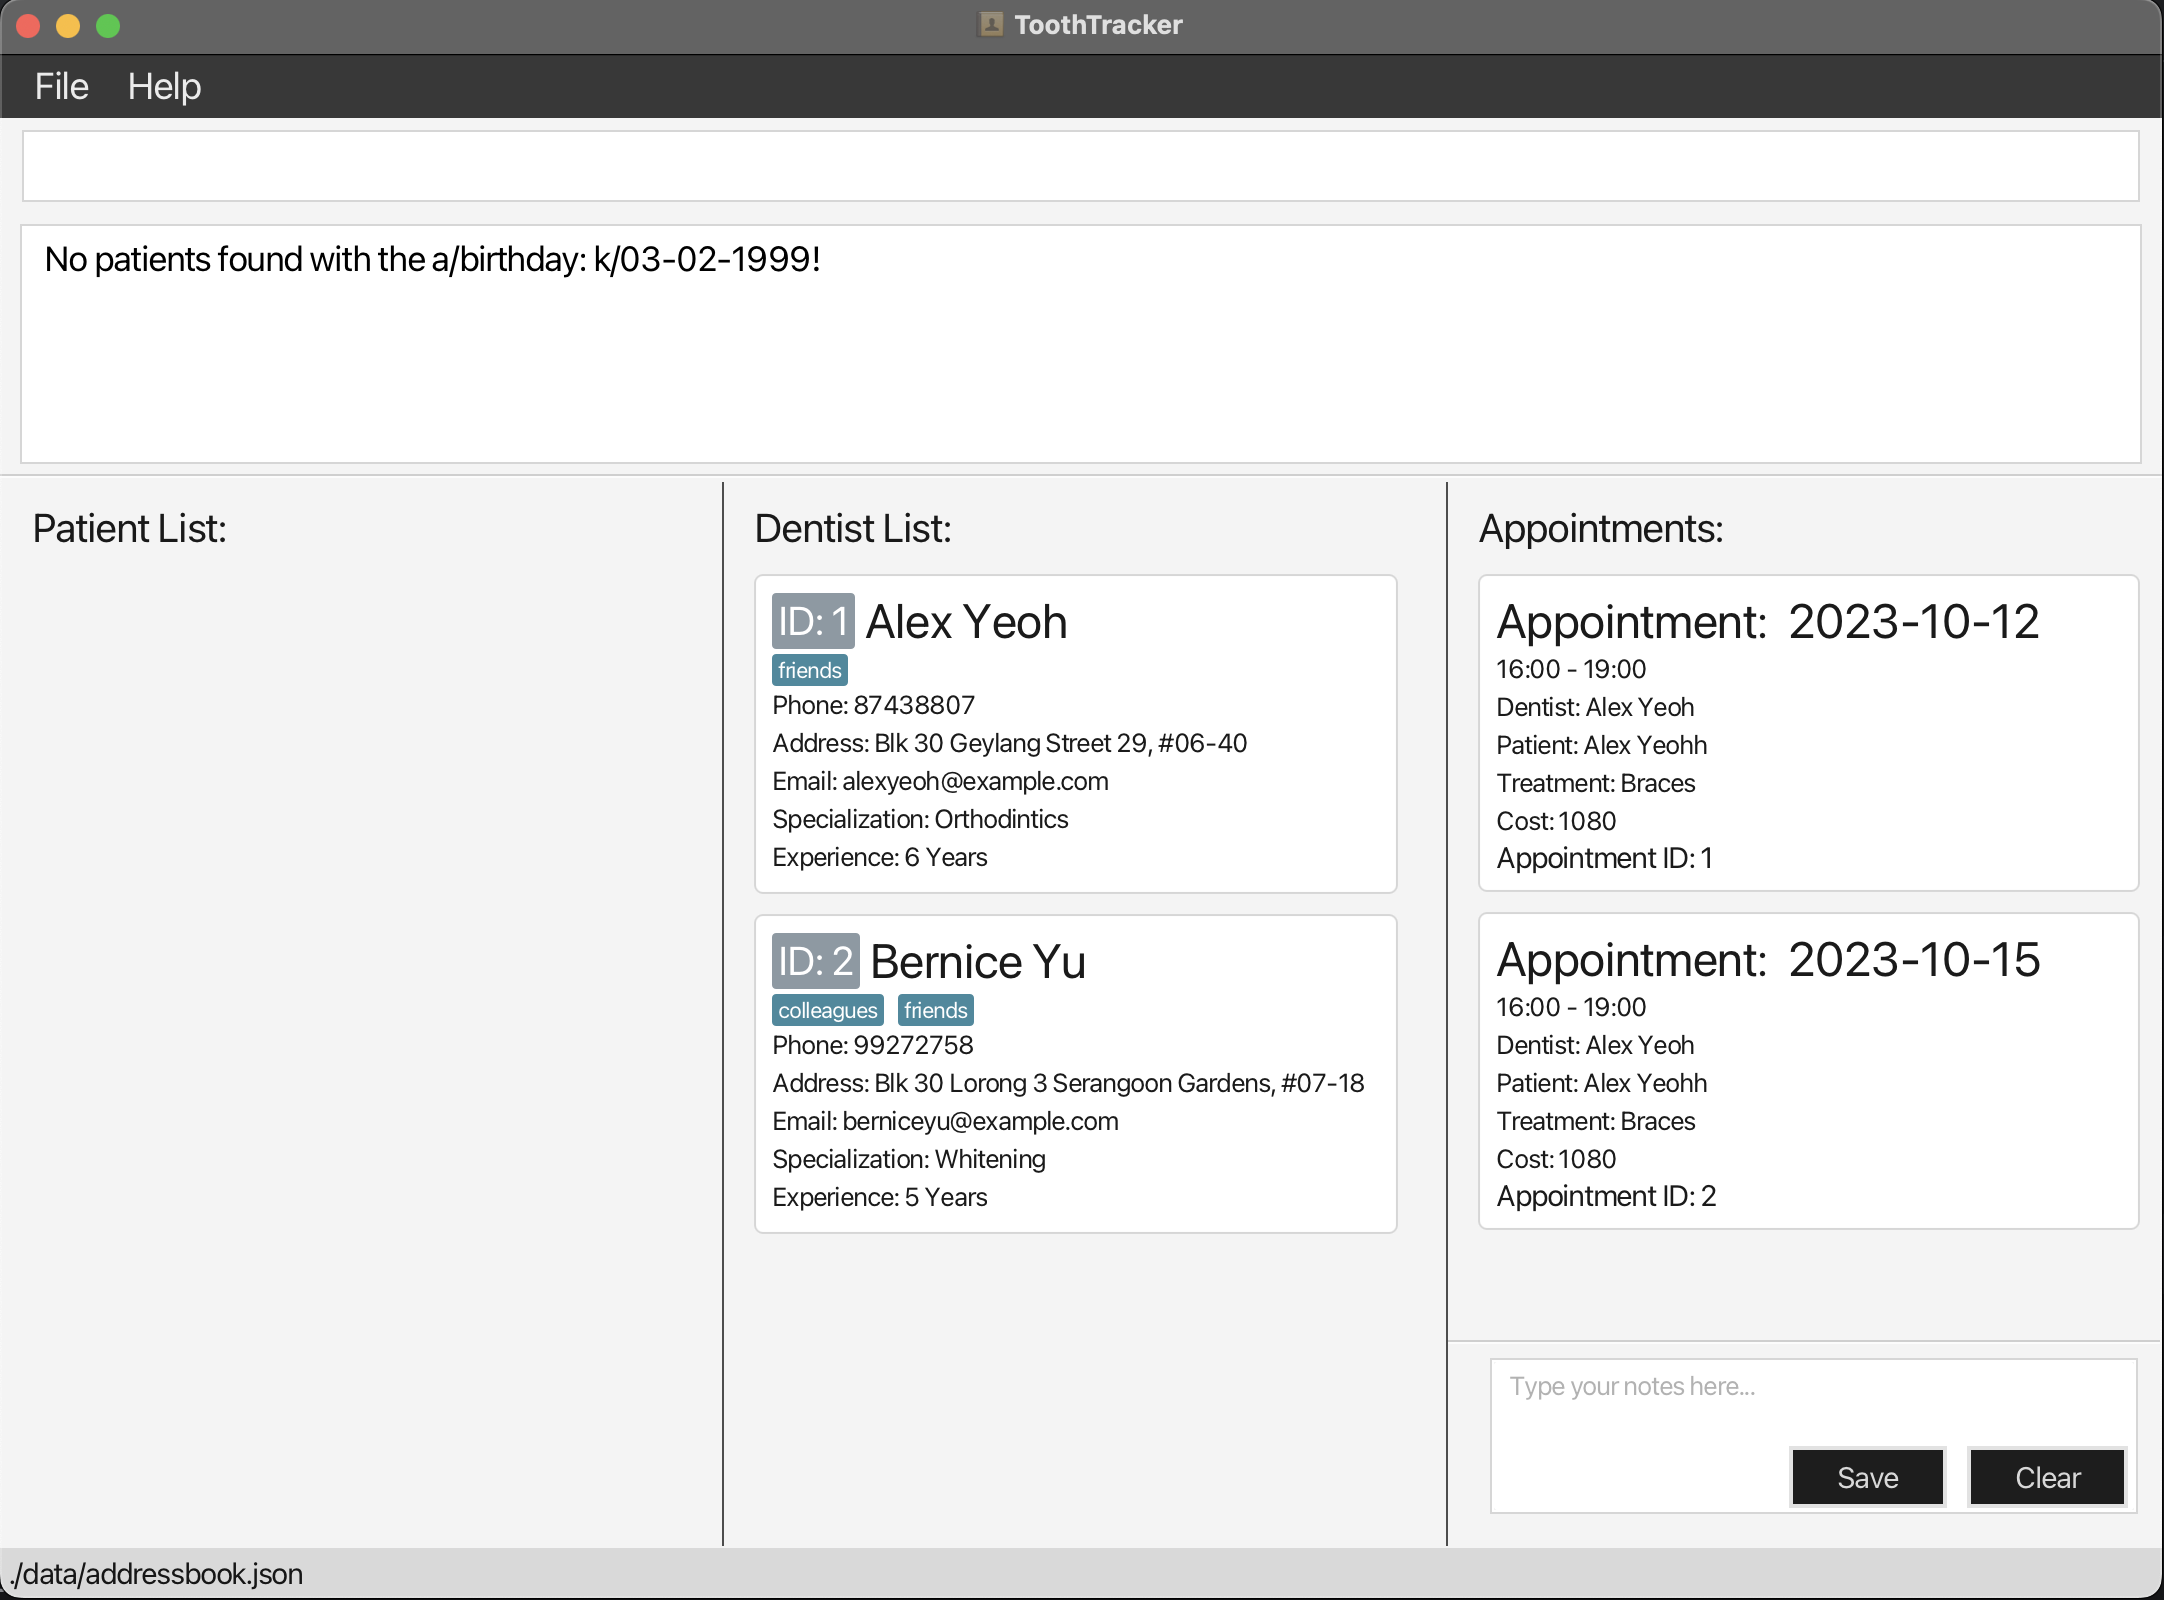Click the ID: 2 badge for Bernice Yu
Viewport: 2164px width, 1600px height.
point(815,961)
